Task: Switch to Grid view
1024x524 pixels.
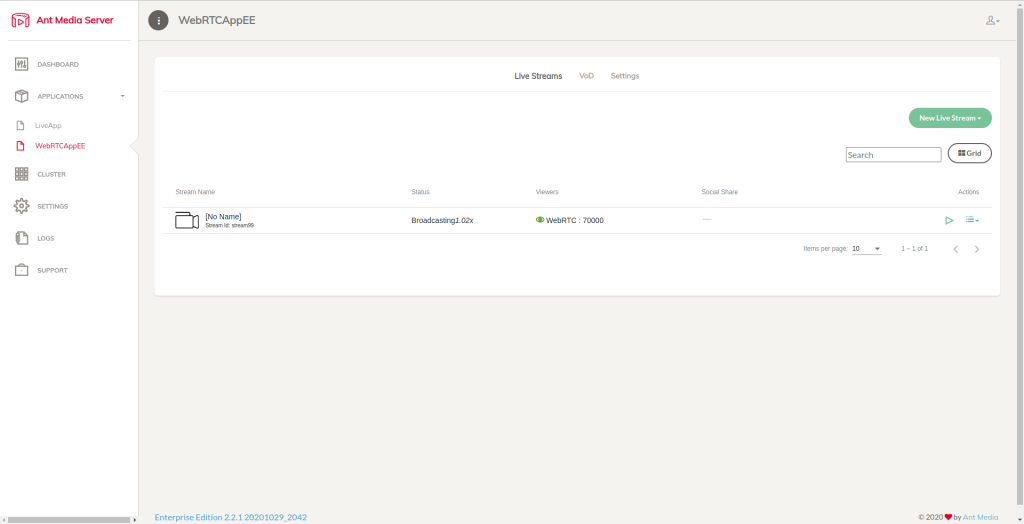Action: (970, 153)
